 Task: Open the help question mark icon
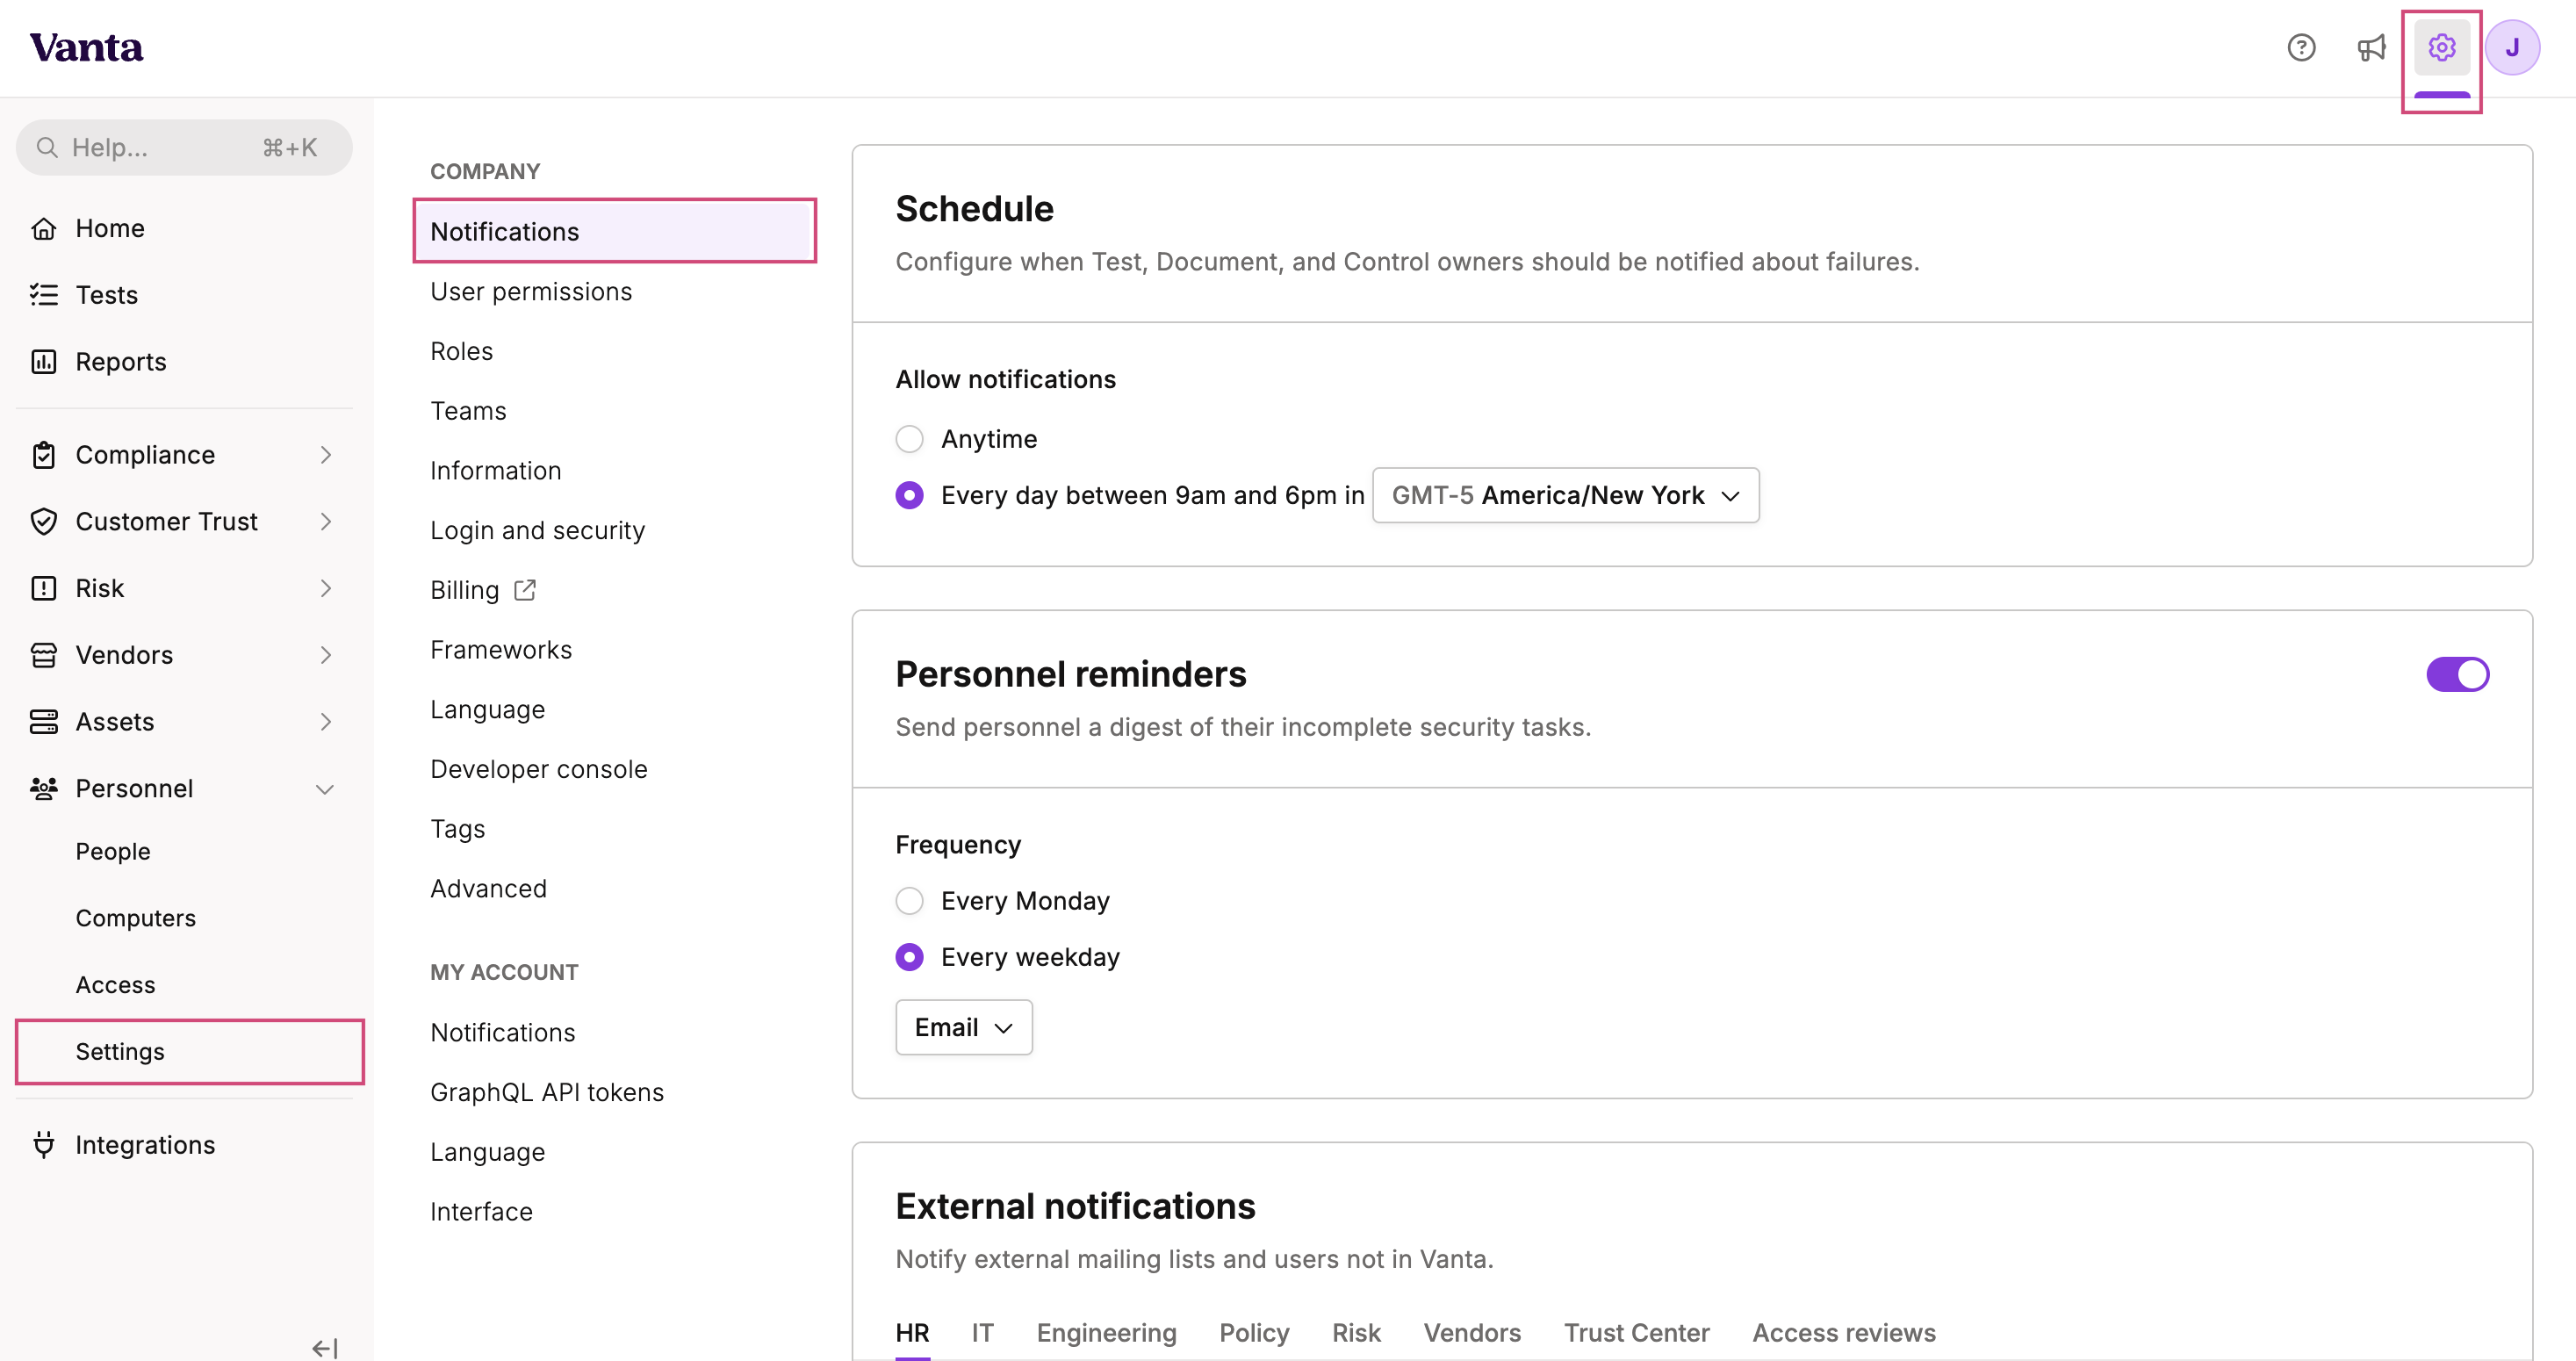point(2301,48)
